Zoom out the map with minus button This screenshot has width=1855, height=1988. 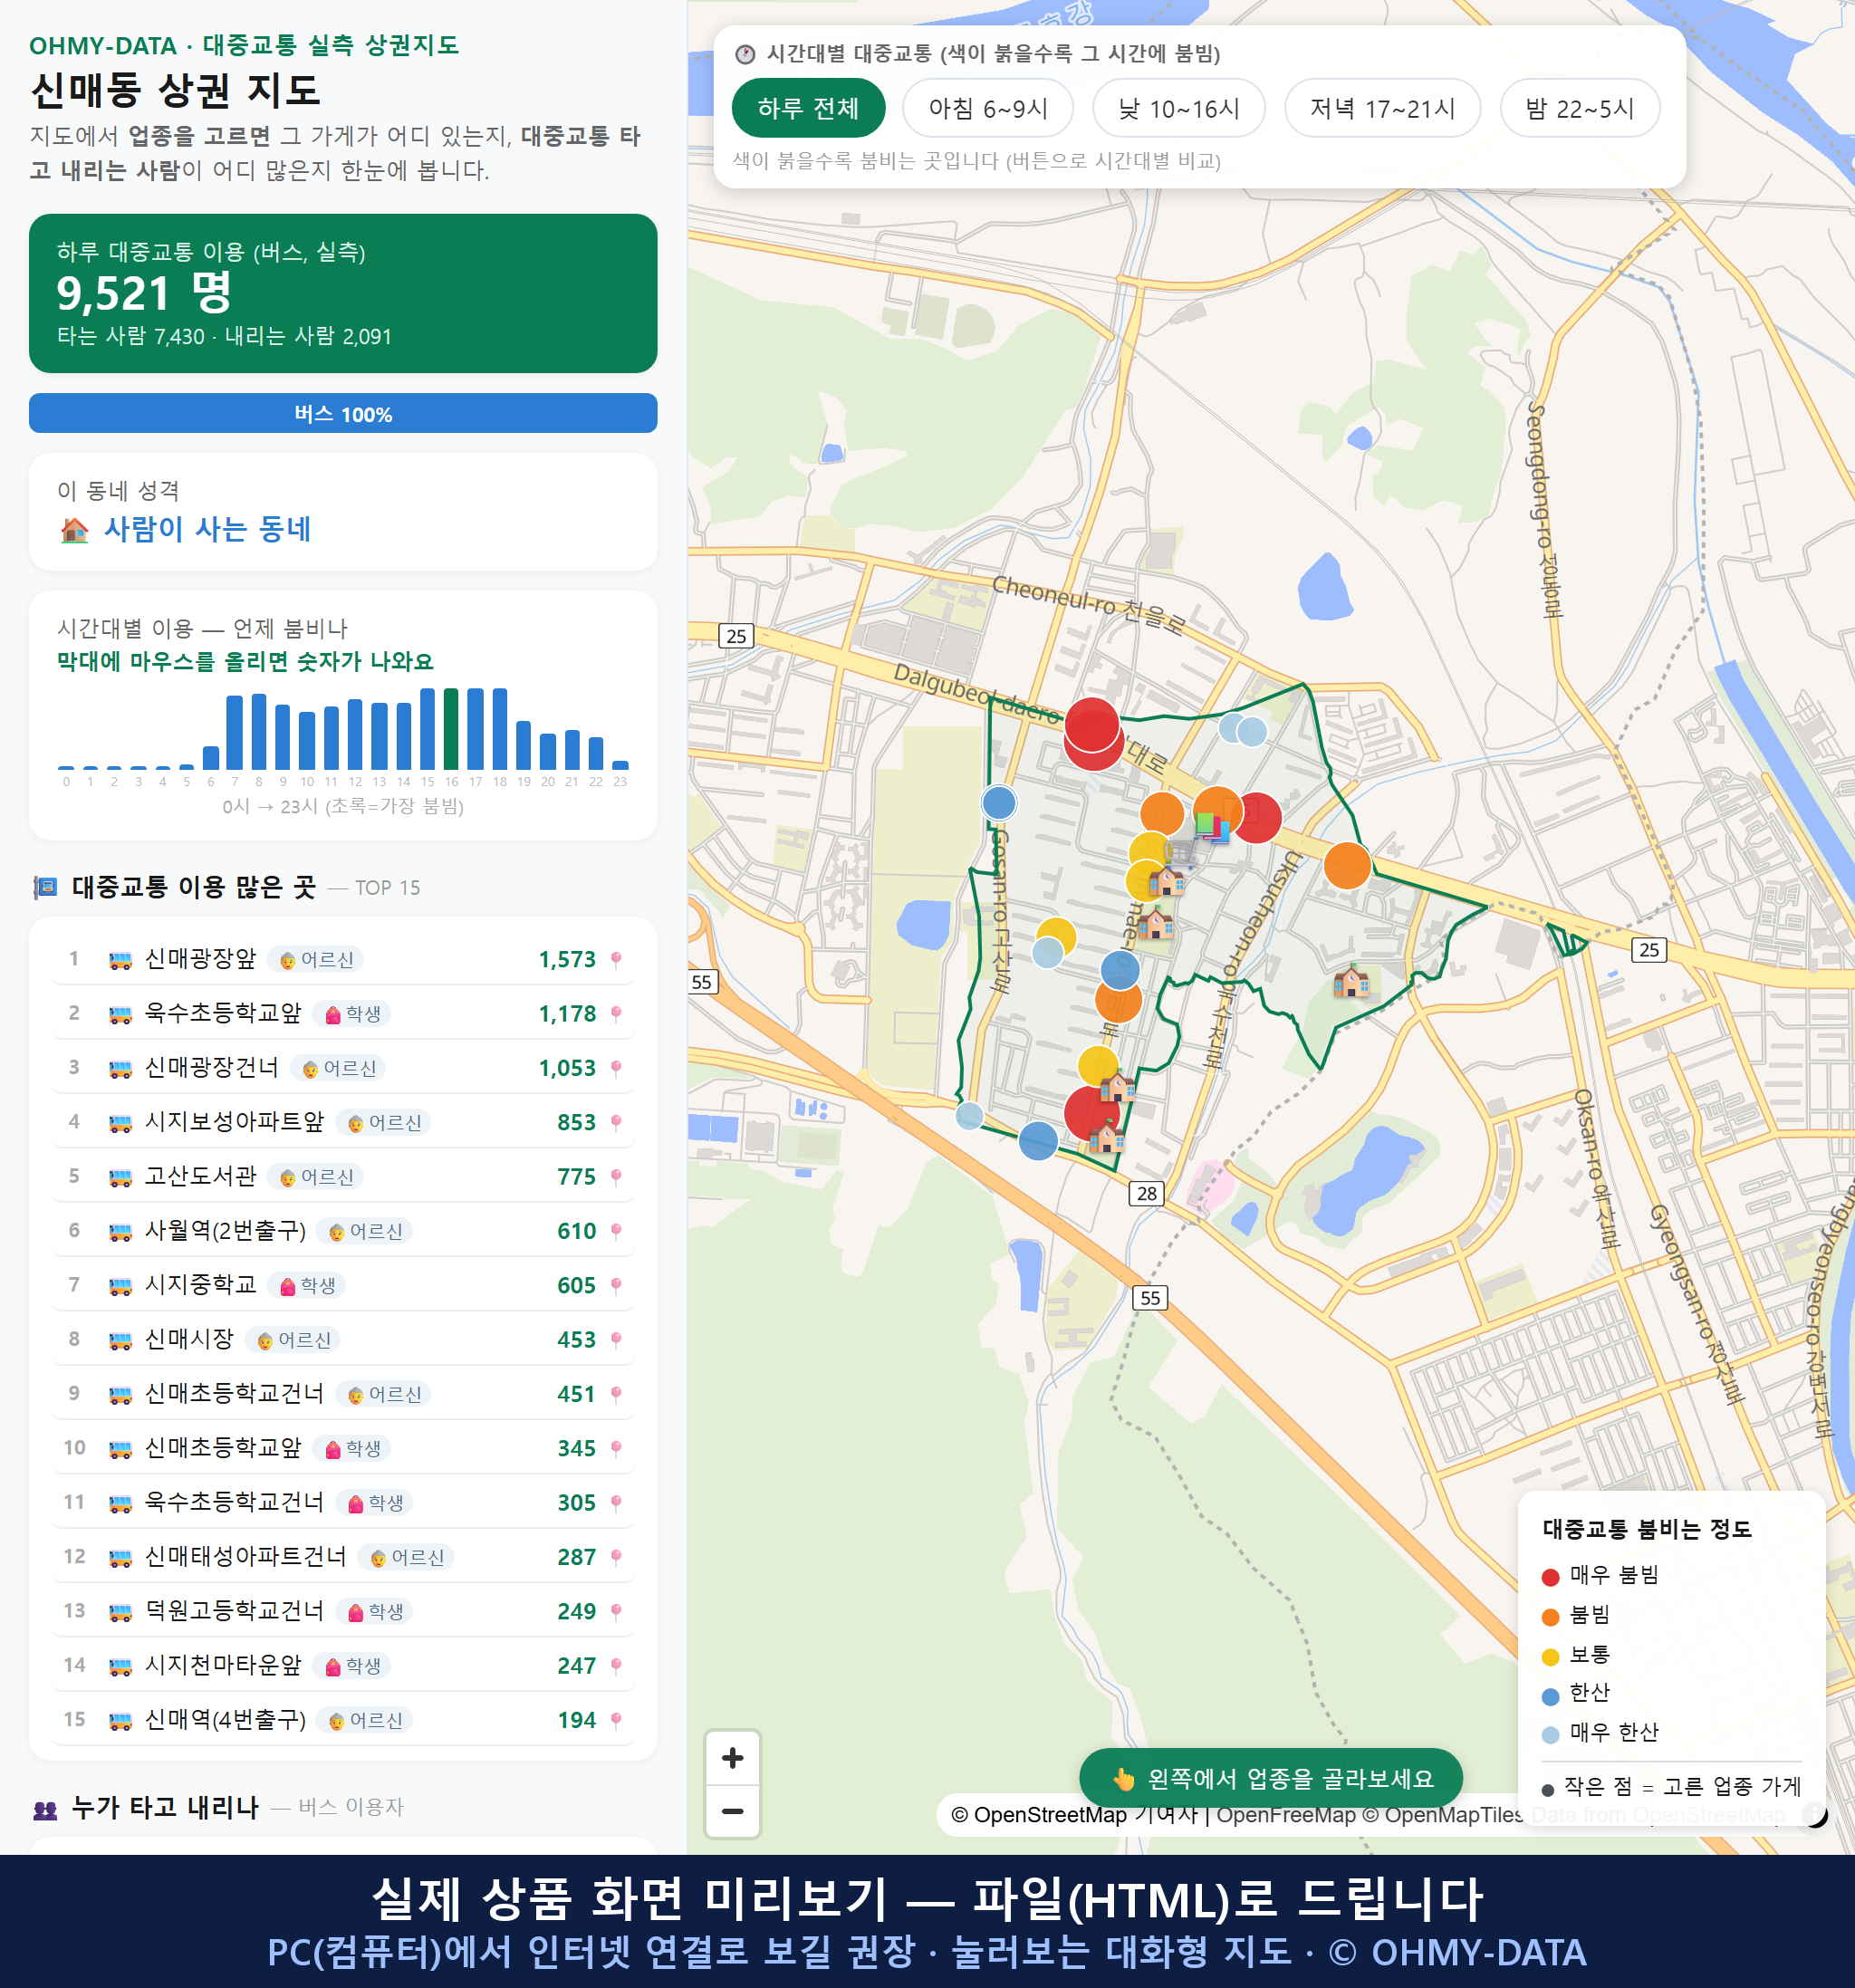click(x=732, y=1811)
